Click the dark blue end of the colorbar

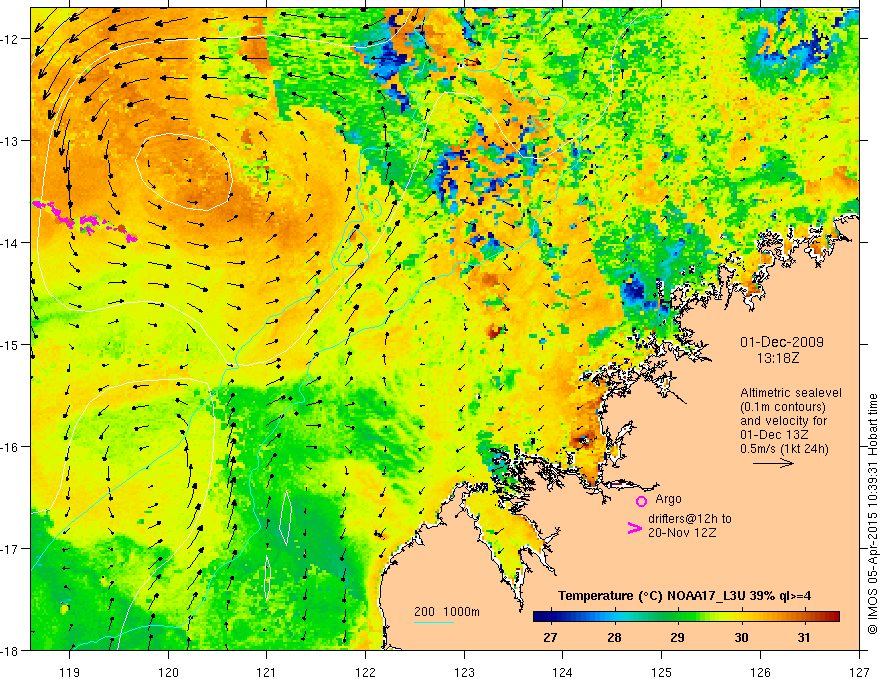[540, 616]
